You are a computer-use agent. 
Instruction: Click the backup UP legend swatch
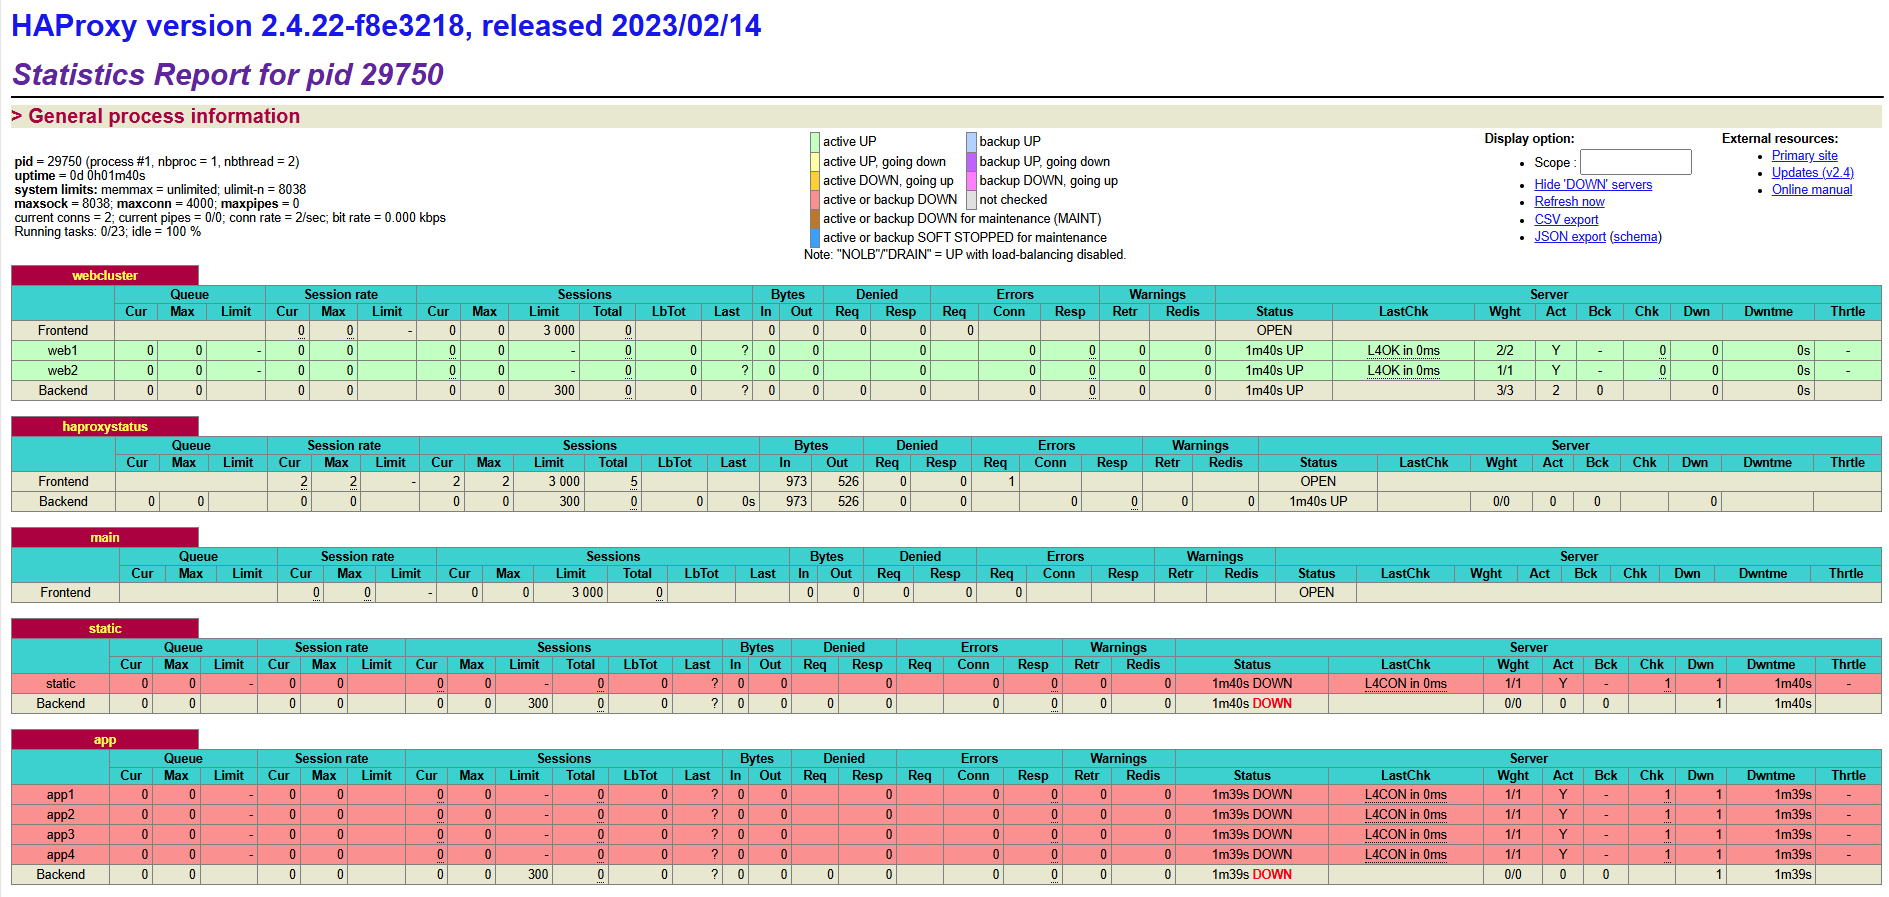[x=971, y=142]
